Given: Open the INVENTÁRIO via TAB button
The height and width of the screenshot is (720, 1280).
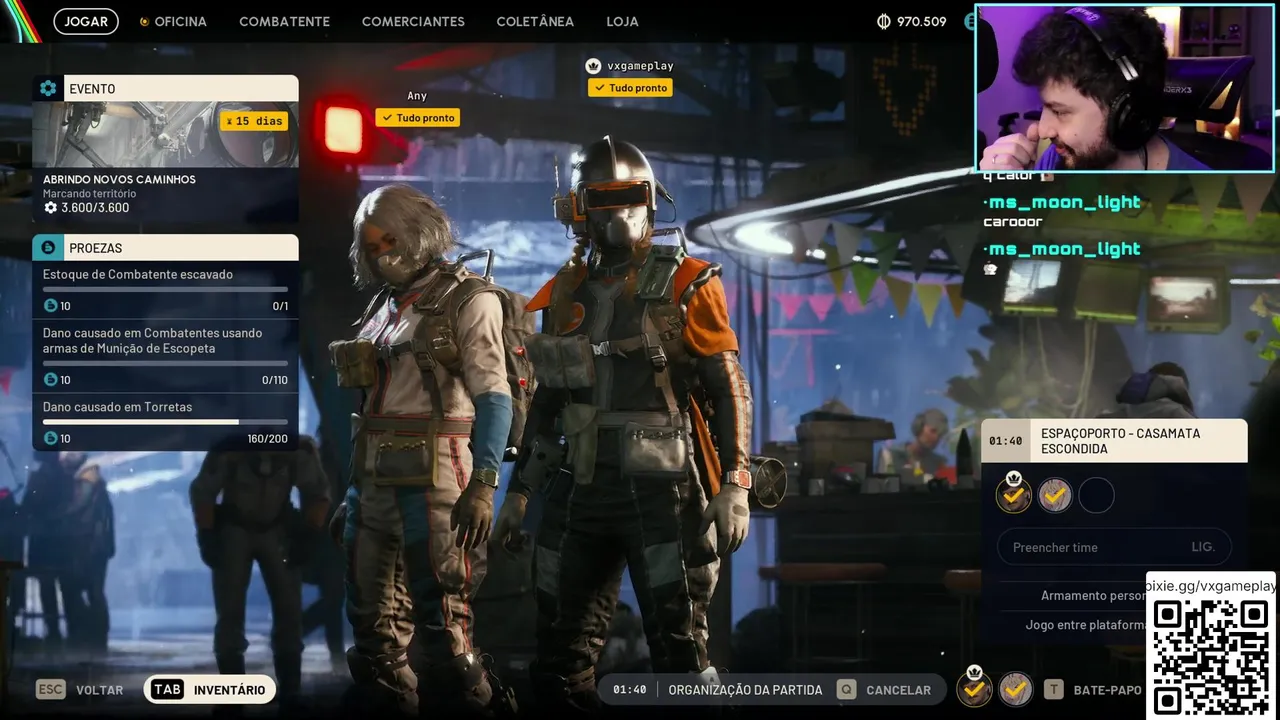Looking at the screenshot, I should pyautogui.click(x=210, y=689).
